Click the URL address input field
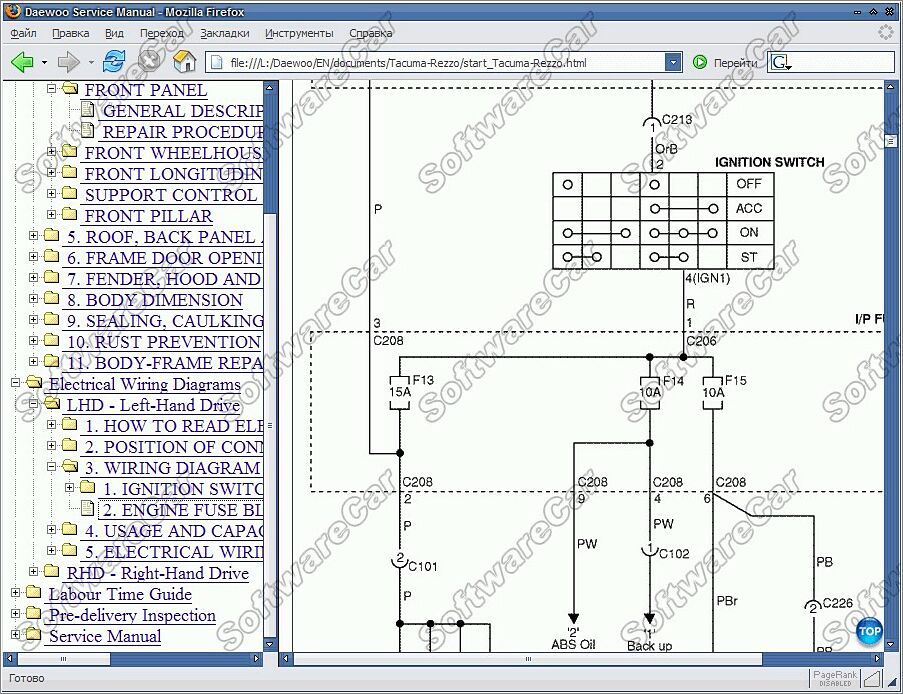Image resolution: width=903 pixels, height=694 pixels. click(x=440, y=63)
